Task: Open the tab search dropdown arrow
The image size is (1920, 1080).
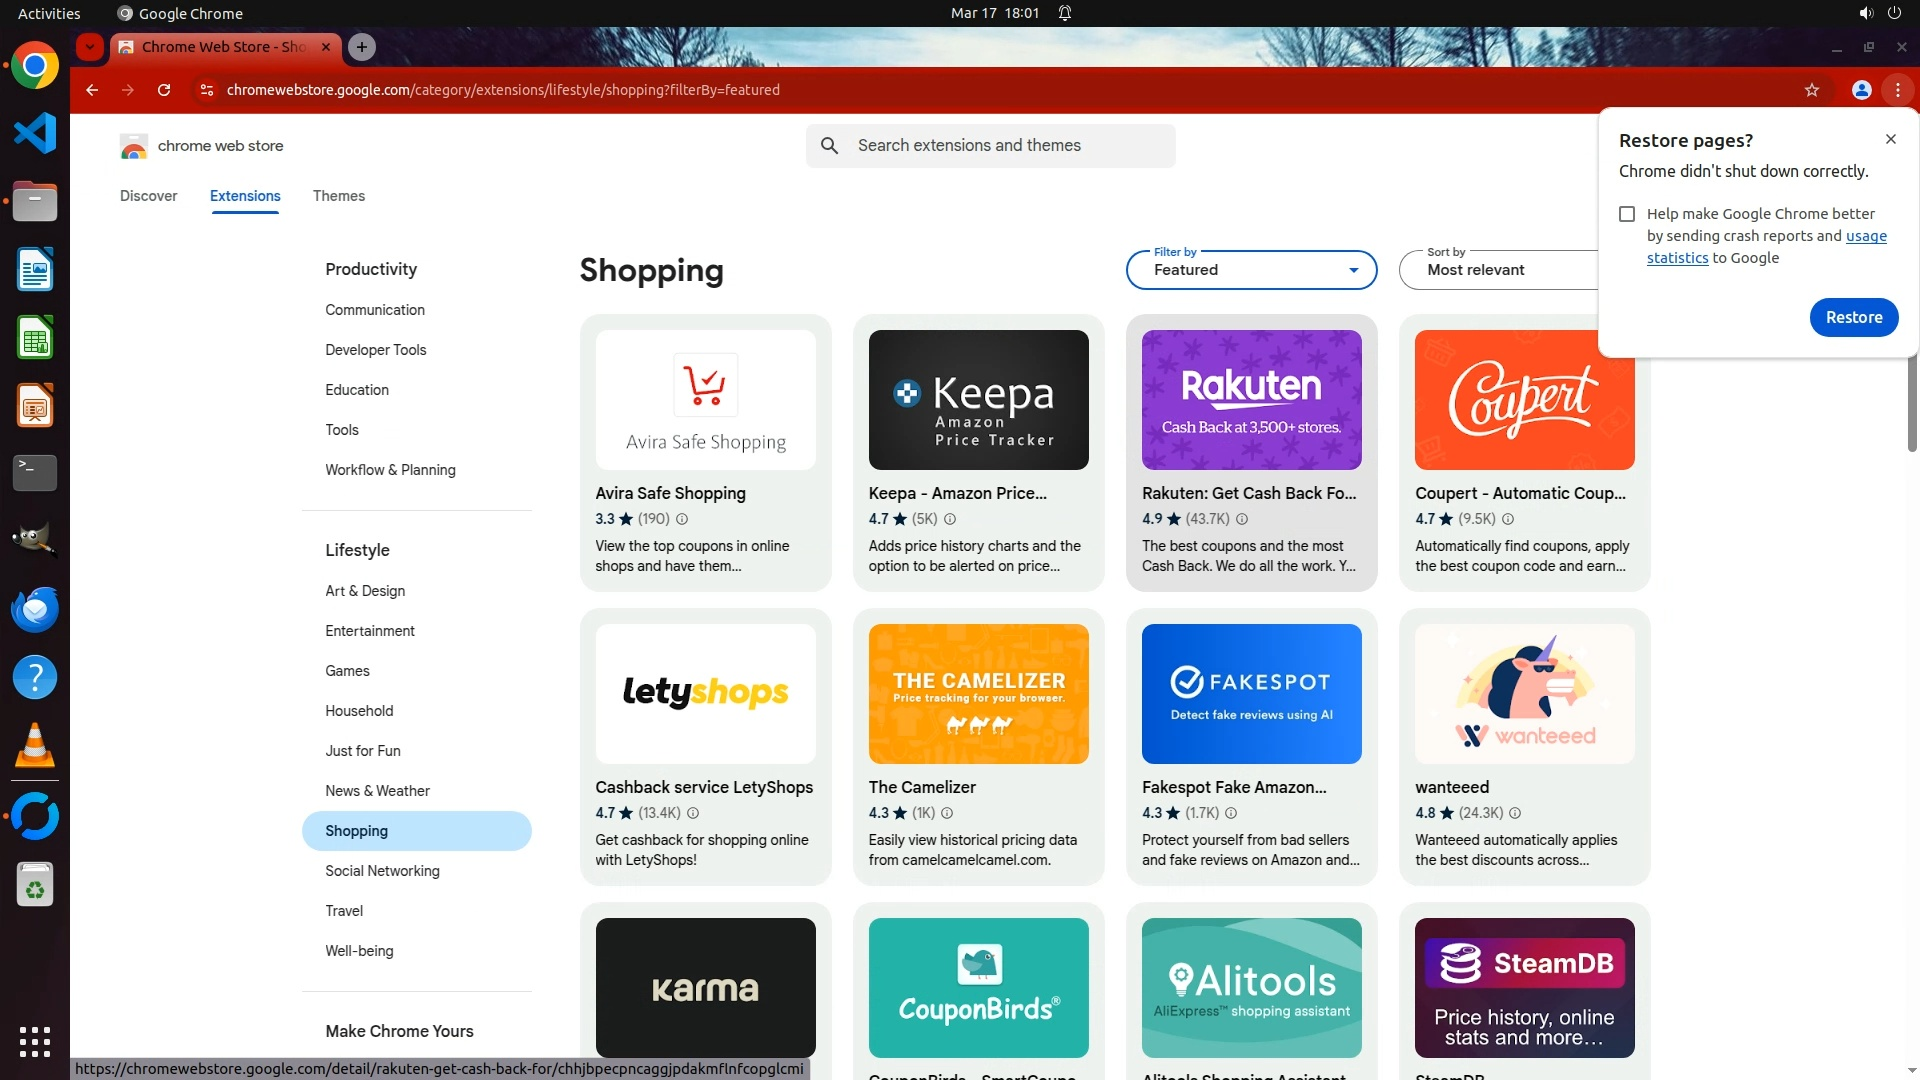Action: (x=90, y=47)
